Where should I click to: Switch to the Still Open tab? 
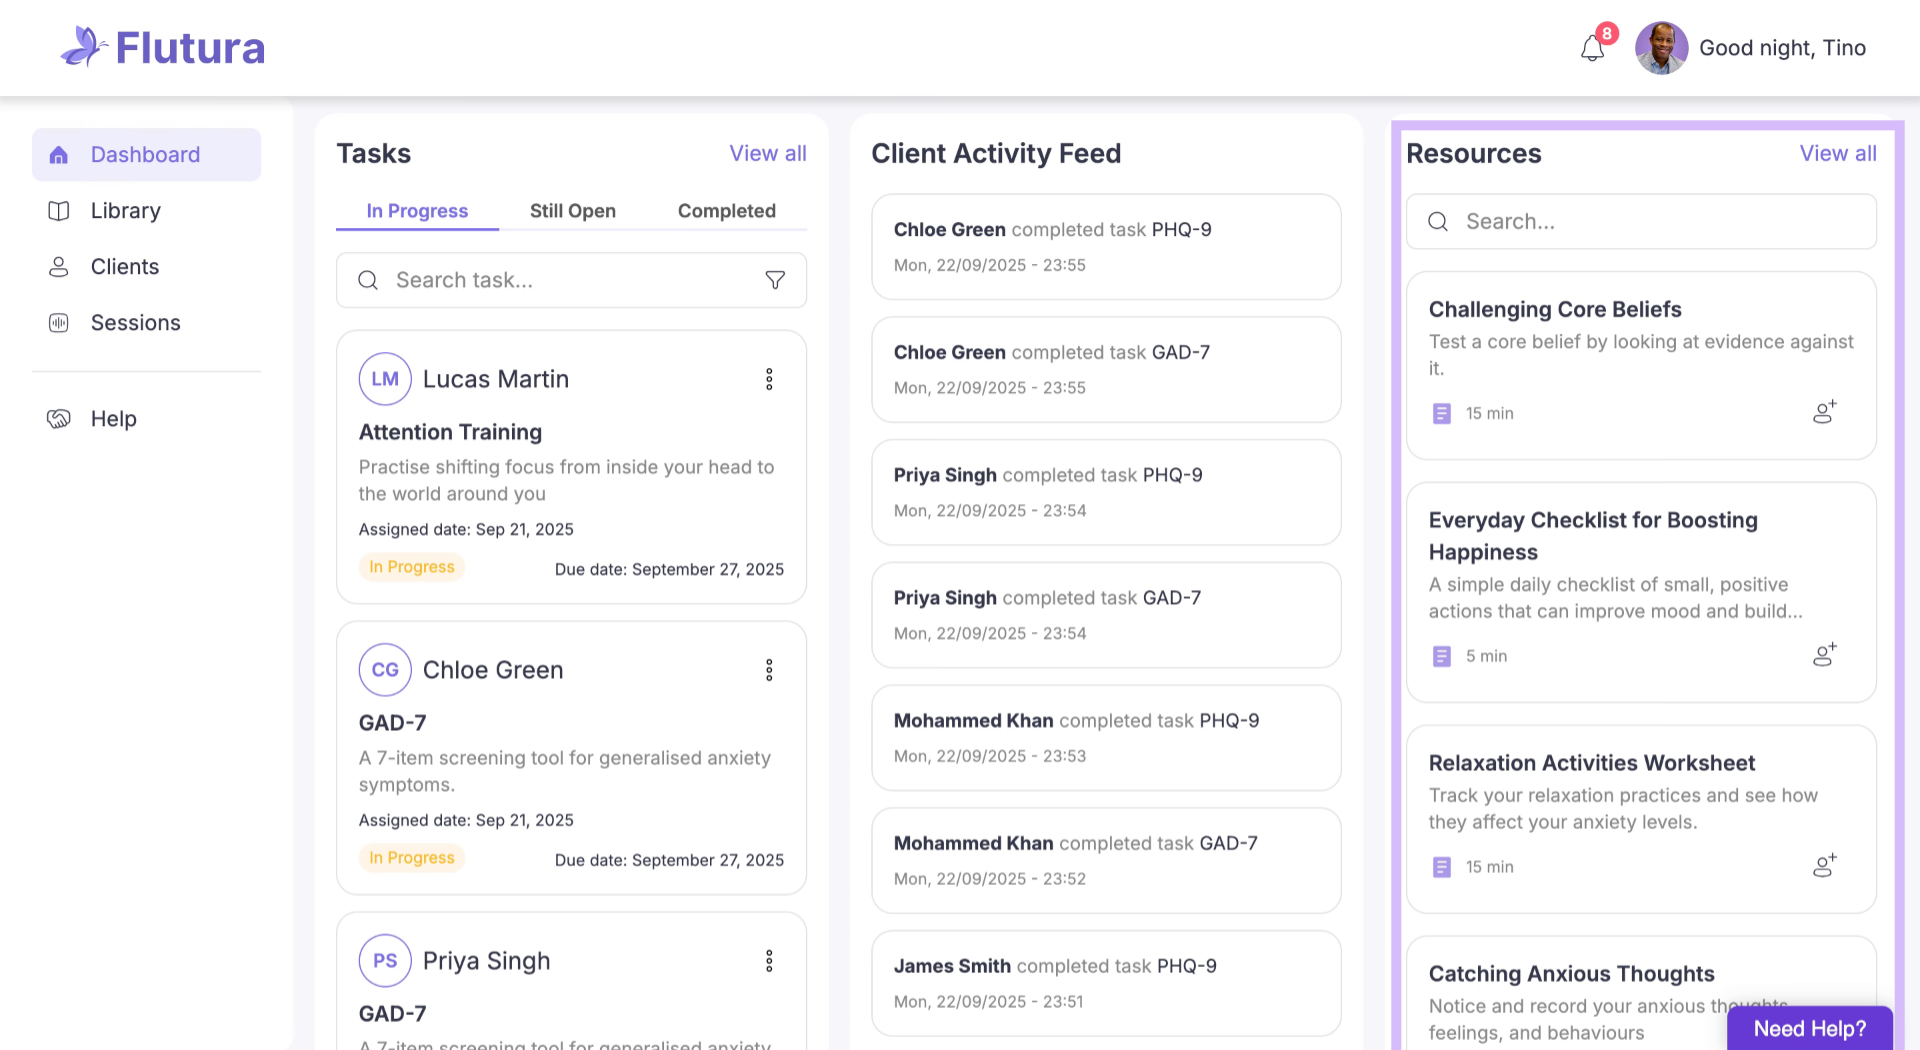pos(573,211)
